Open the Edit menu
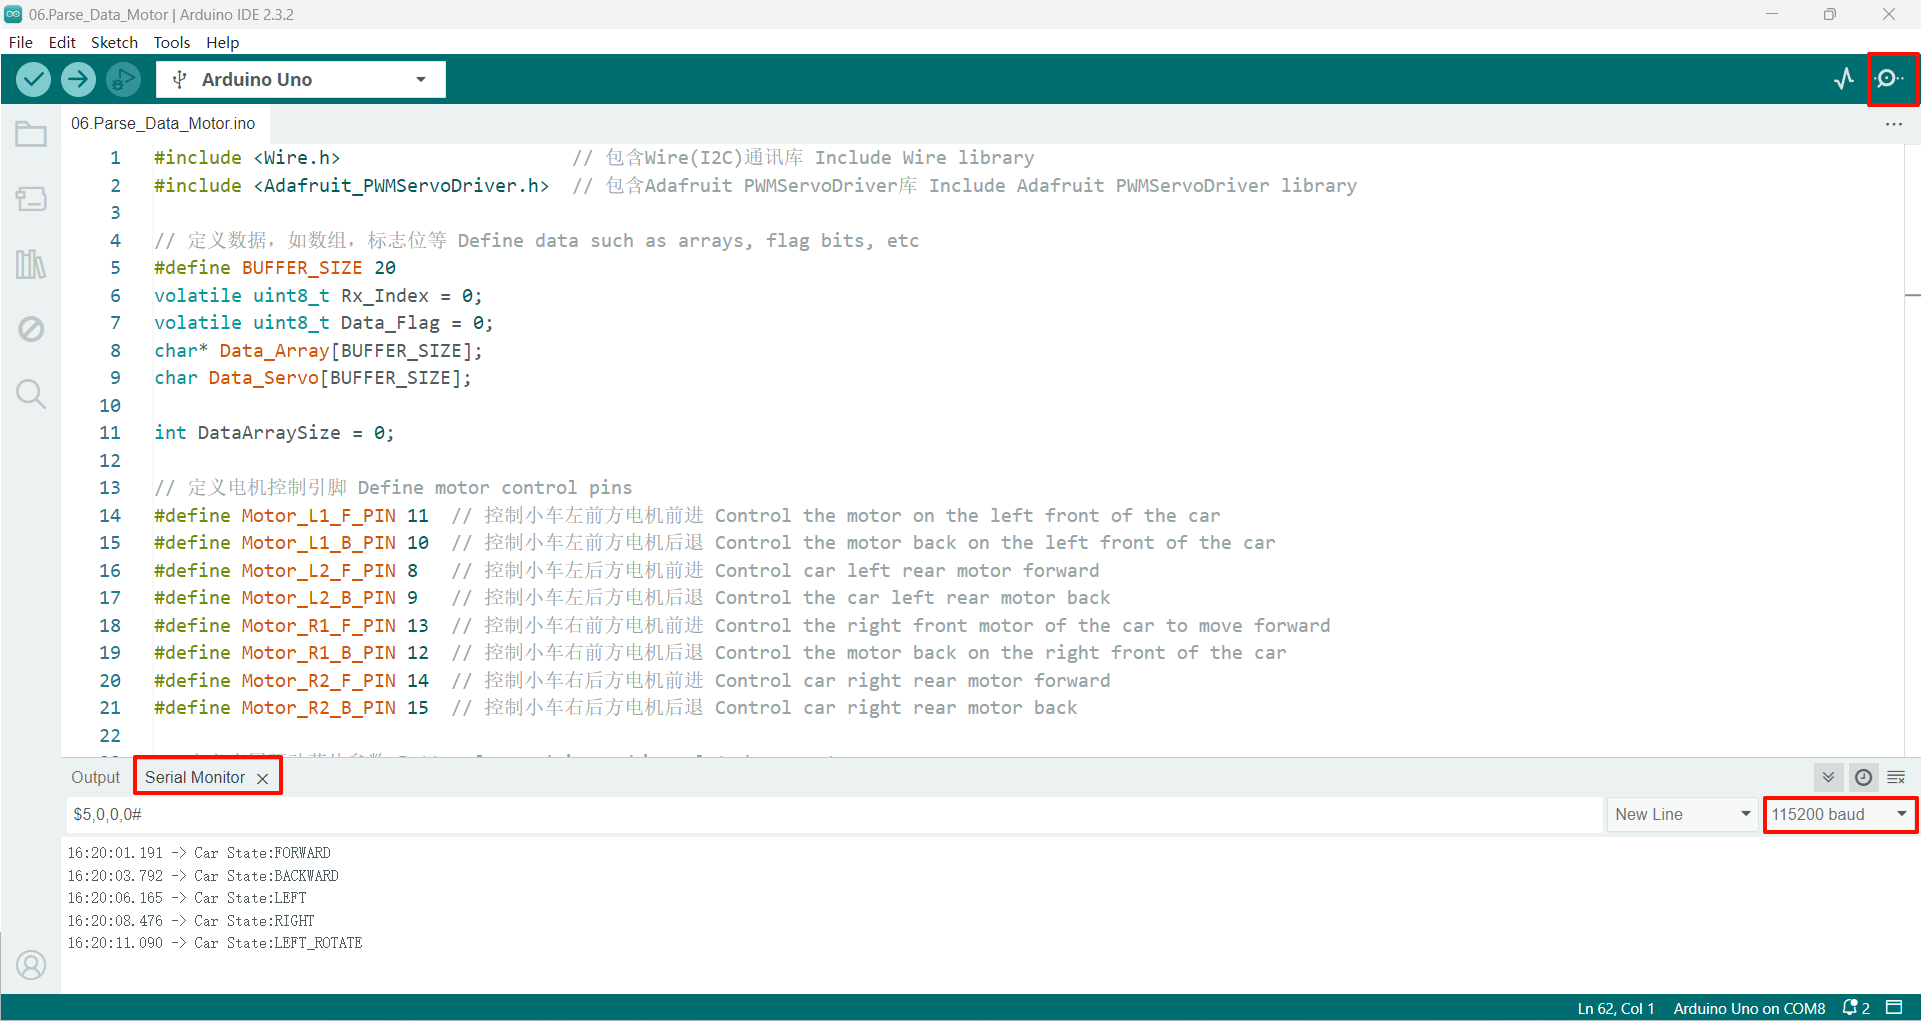This screenshot has width=1921, height=1021. click(62, 42)
